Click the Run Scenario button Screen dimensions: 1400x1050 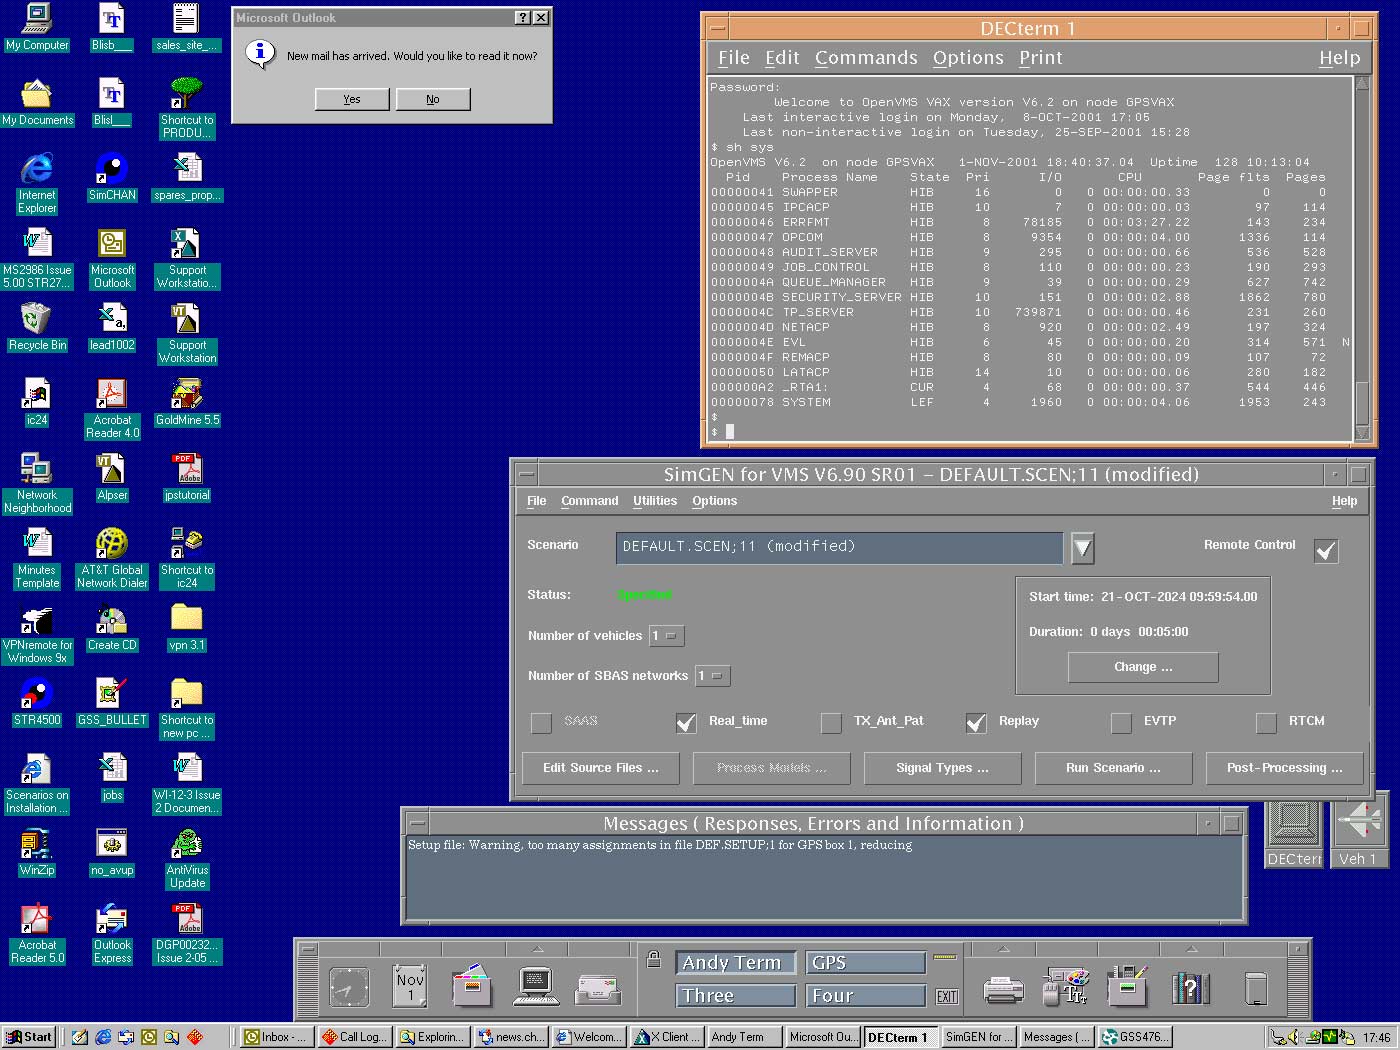point(1113,768)
